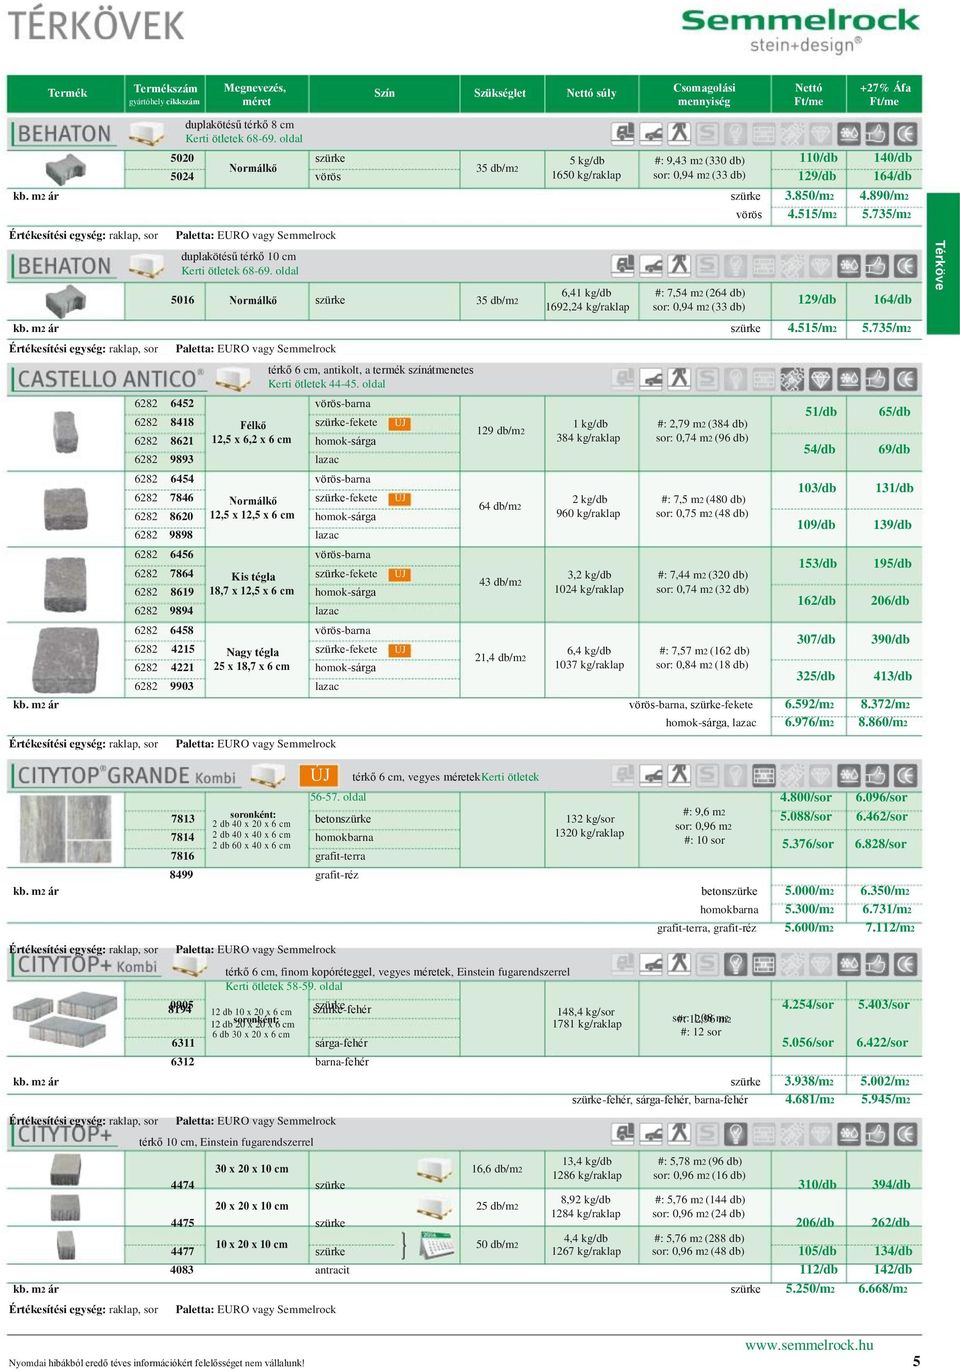Click the CE mark icon in CITYTOP GRANDE Kombi row
This screenshot has height=1371, width=960.
[x=906, y=774]
